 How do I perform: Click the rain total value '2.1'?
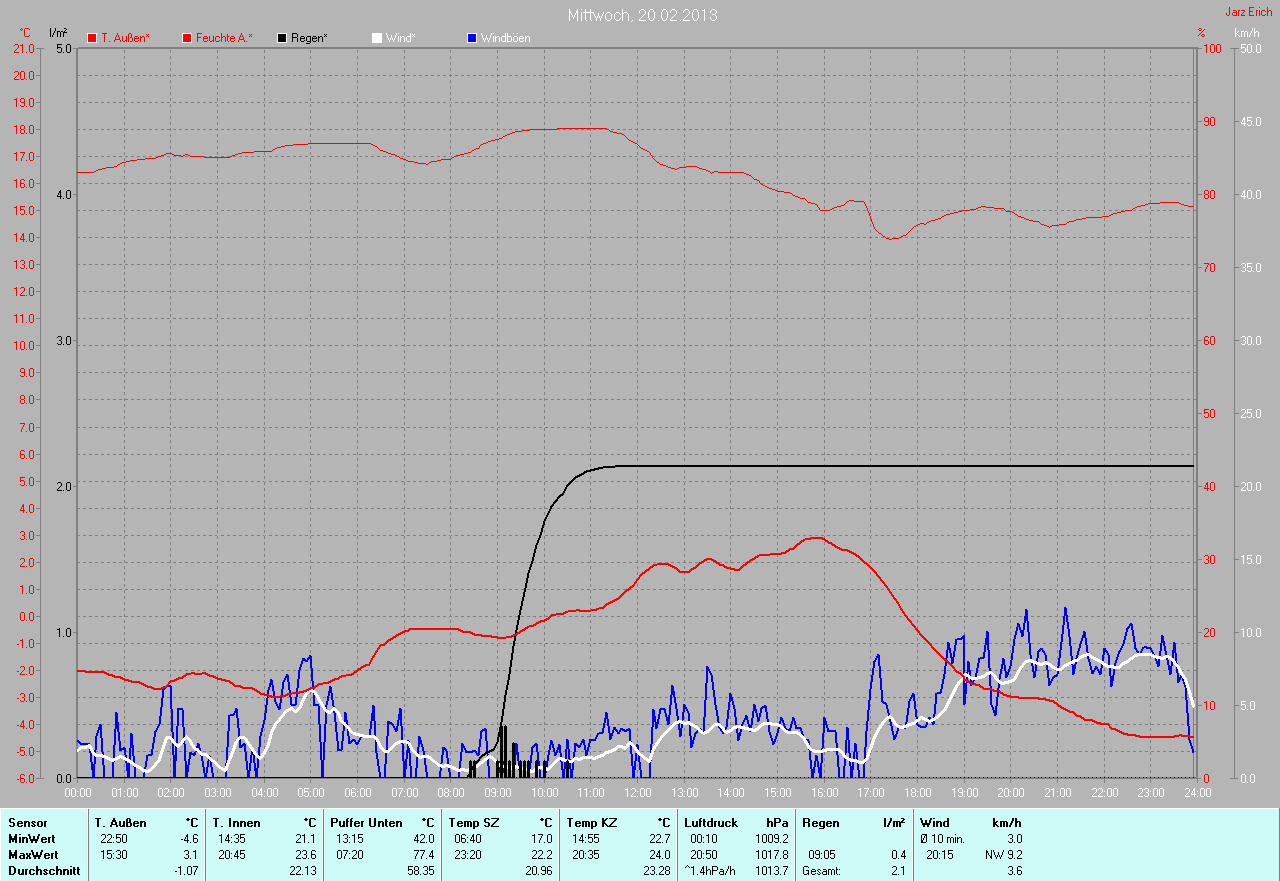point(899,871)
